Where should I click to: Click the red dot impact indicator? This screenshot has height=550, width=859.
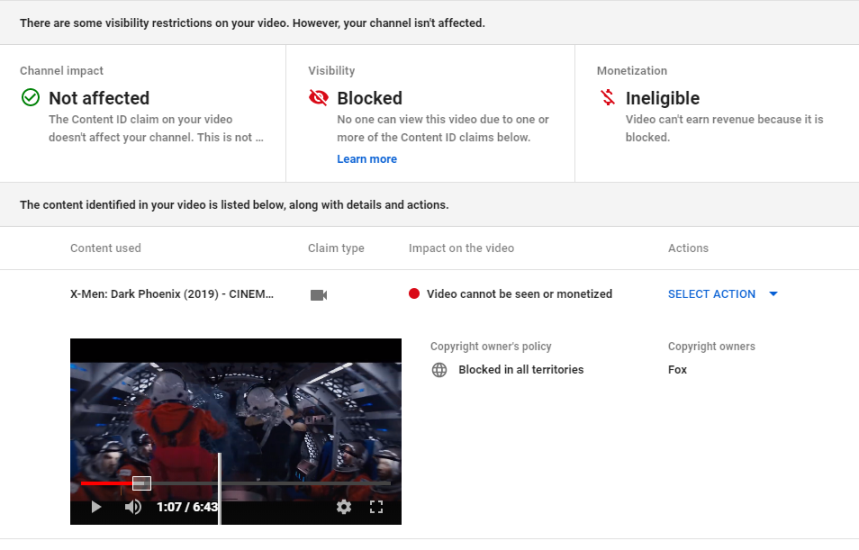pos(414,294)
